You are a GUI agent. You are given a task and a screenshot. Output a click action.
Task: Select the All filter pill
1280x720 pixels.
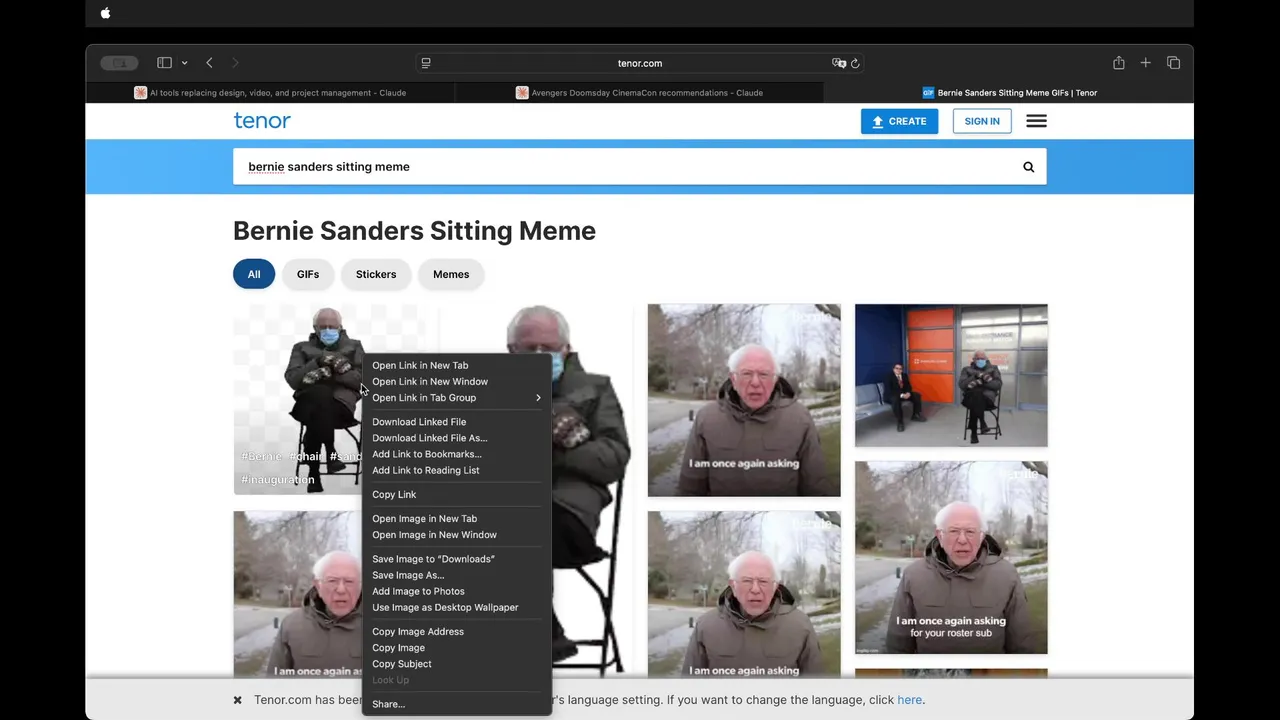click(x=254, y=274)
